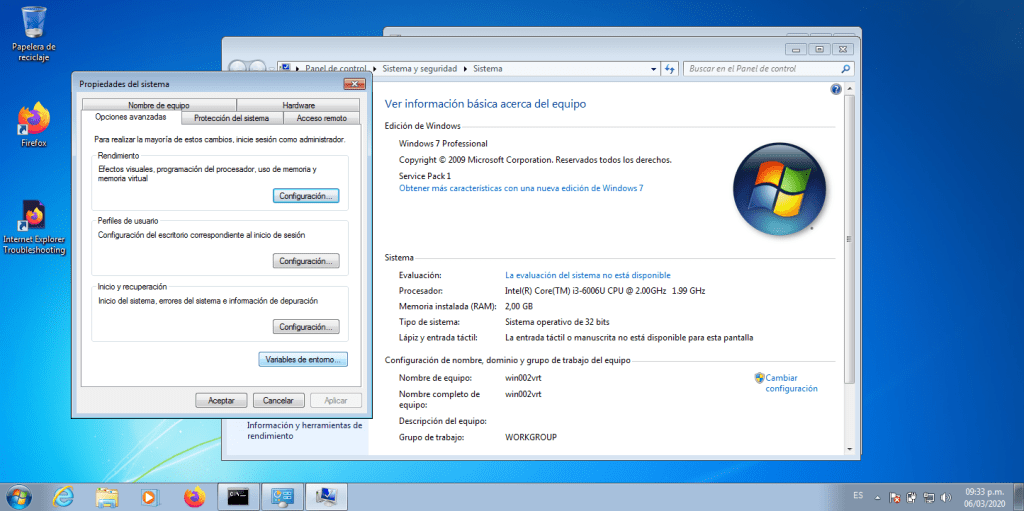Open the Papelera de reciclaje icon
1024x511 pixels.
tap(33, 22)
